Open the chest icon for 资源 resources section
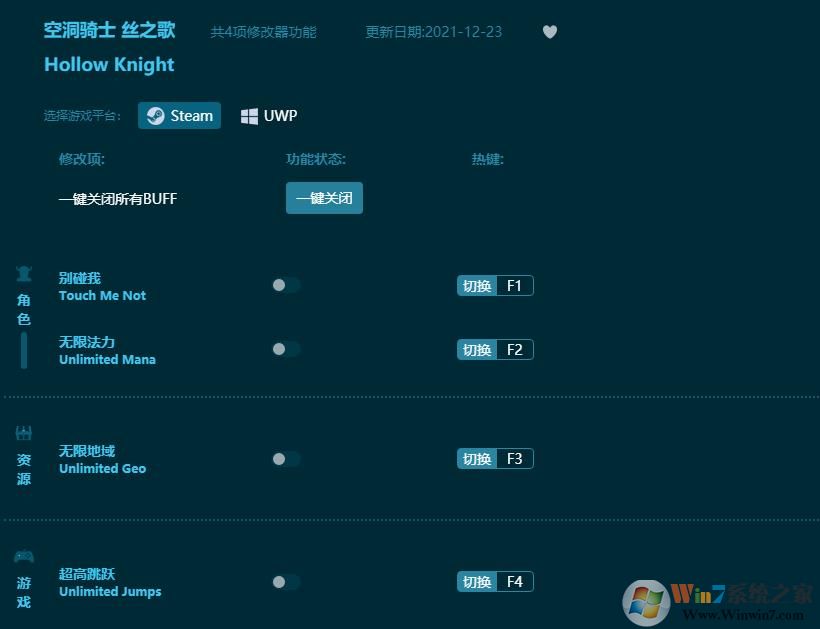Viewport: 820px width, 629px height. [x=22, y=432]
